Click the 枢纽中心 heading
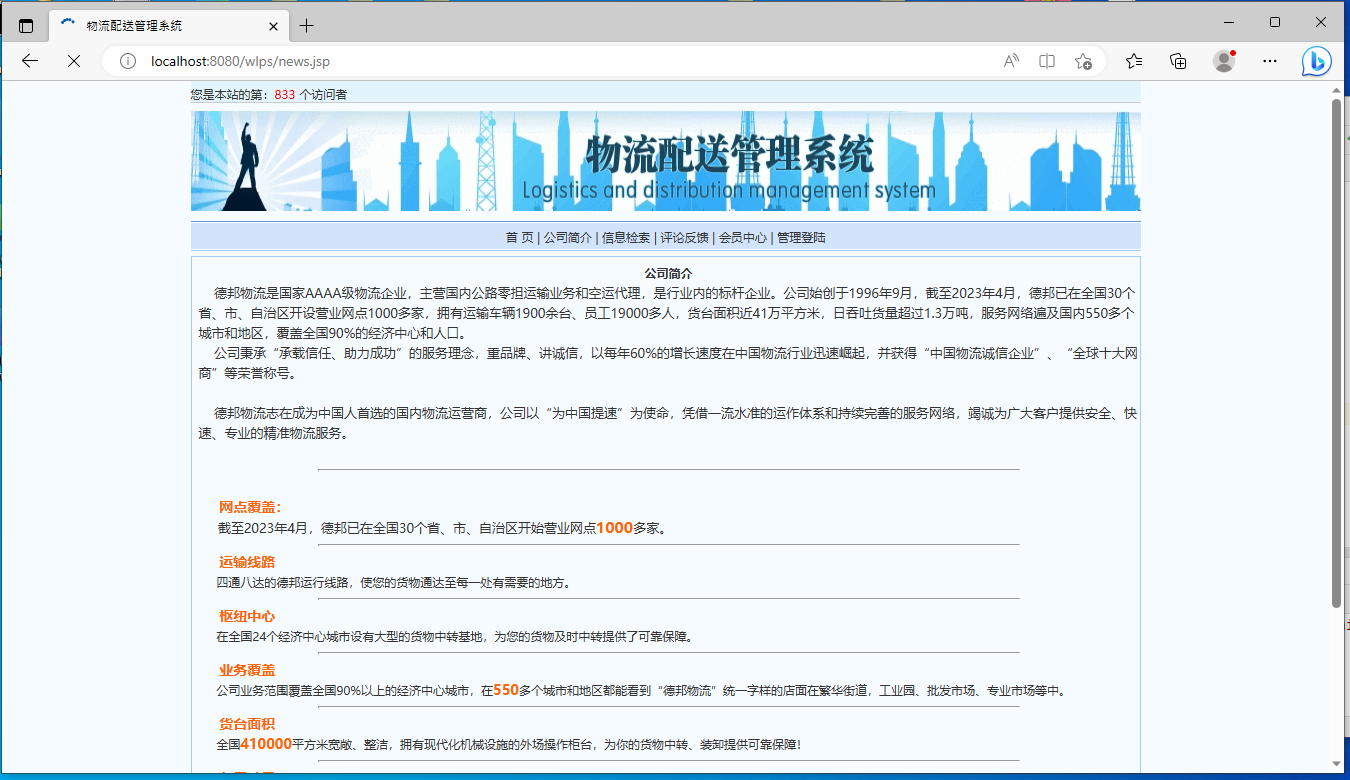The height and width of the screenshot is (780, 1350). point(247,616)
